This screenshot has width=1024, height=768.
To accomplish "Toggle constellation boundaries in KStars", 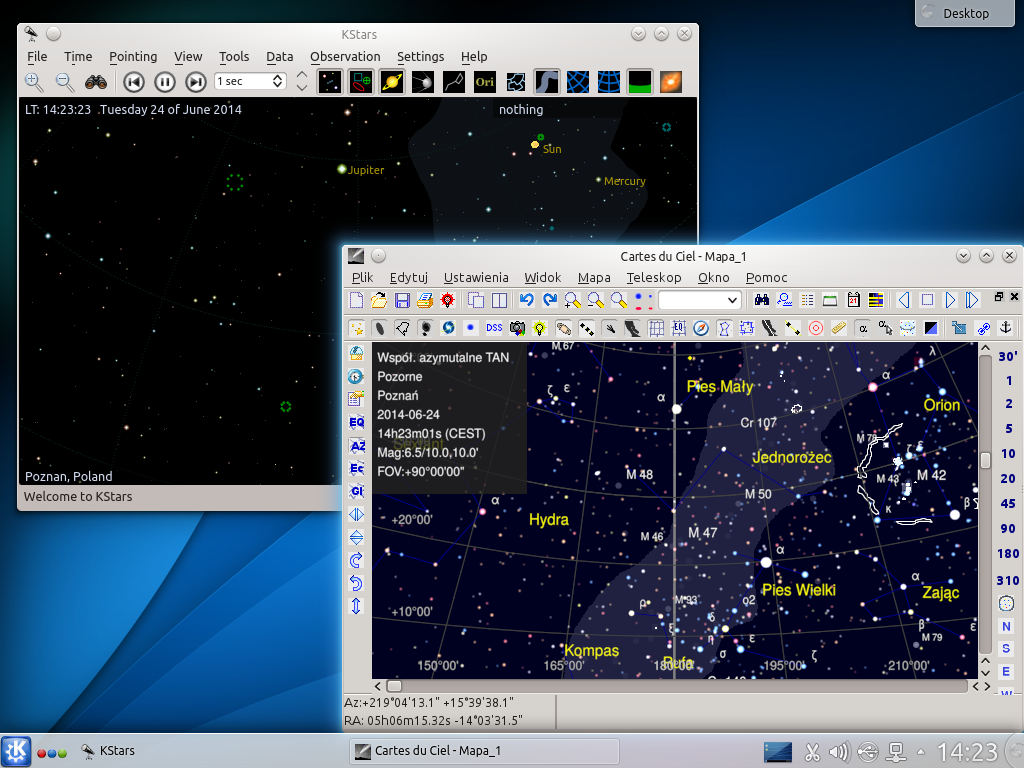I will [516, 82].
